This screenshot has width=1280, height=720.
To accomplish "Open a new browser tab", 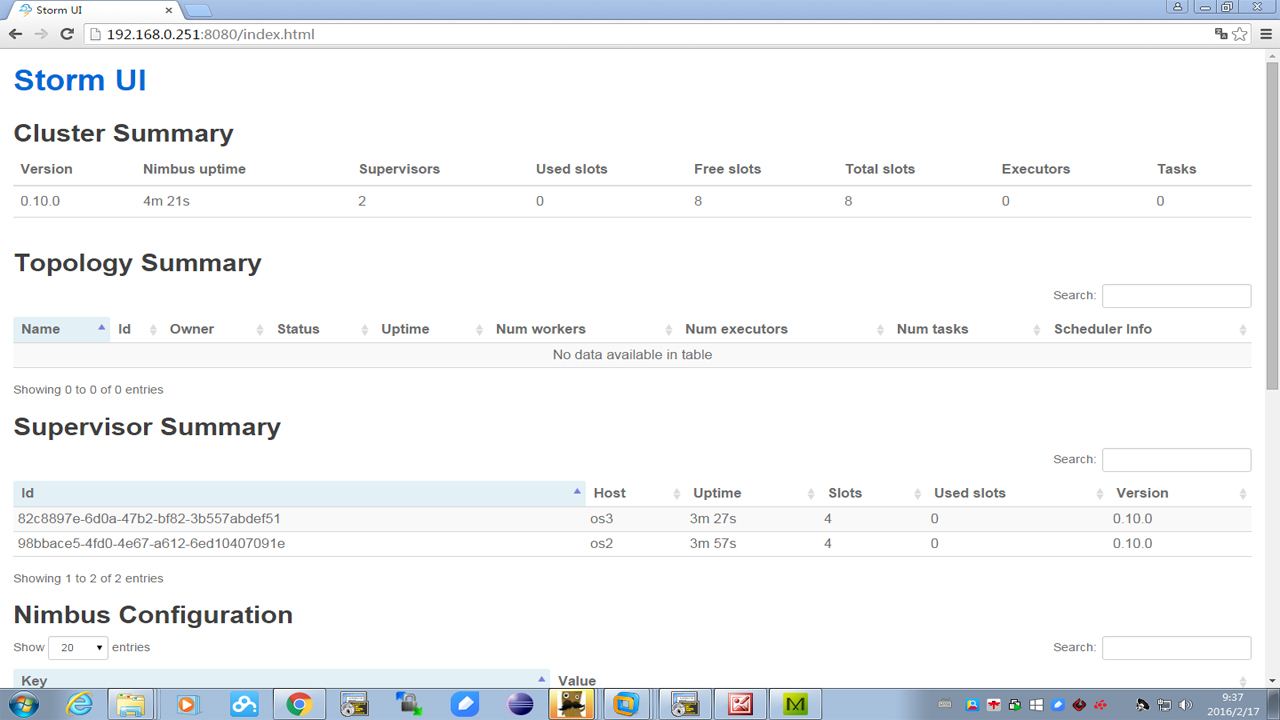I will coord(198,10).
